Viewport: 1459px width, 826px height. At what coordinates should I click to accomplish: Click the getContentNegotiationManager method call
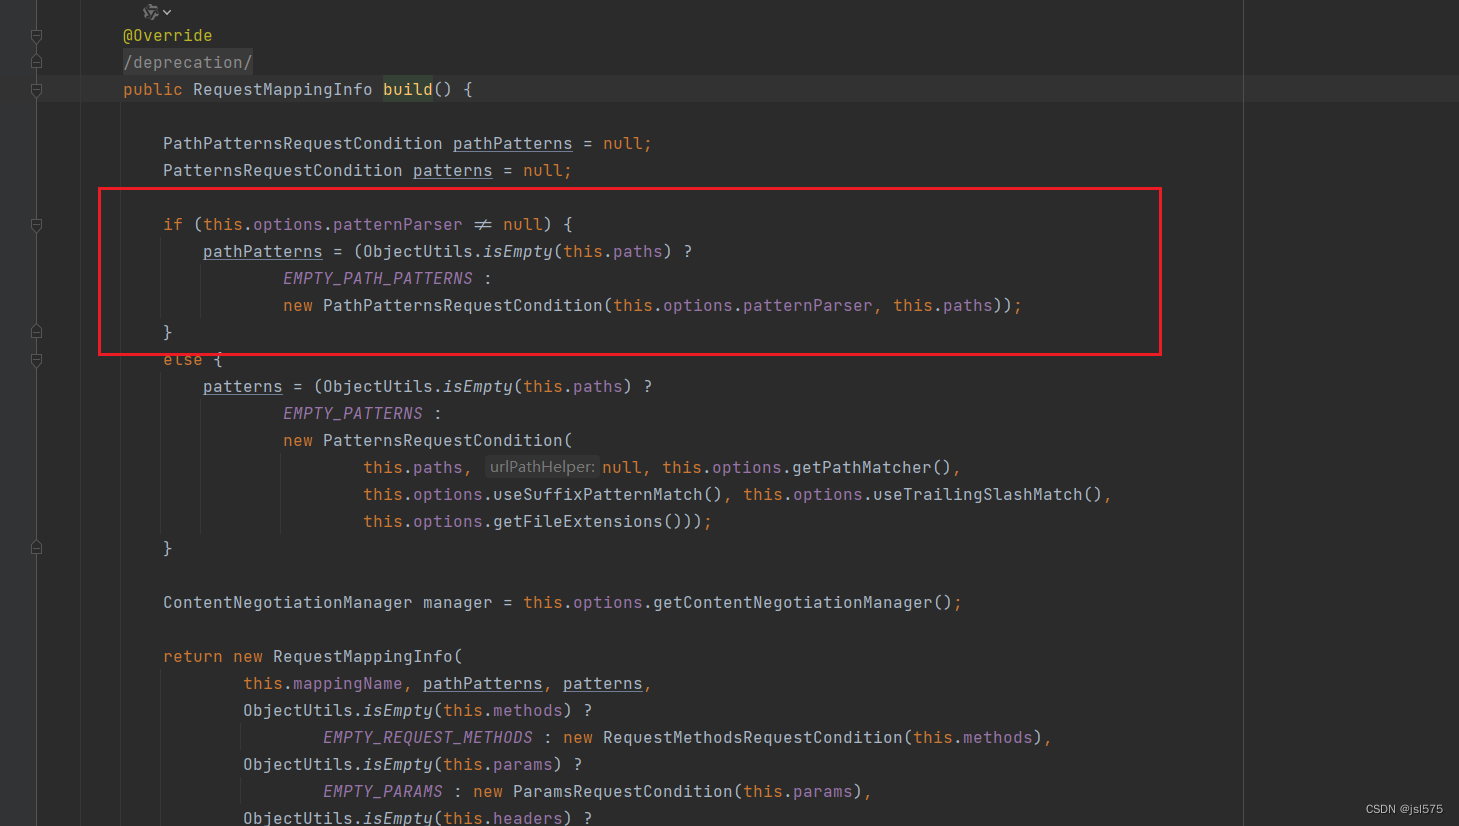tap(790, 602)
